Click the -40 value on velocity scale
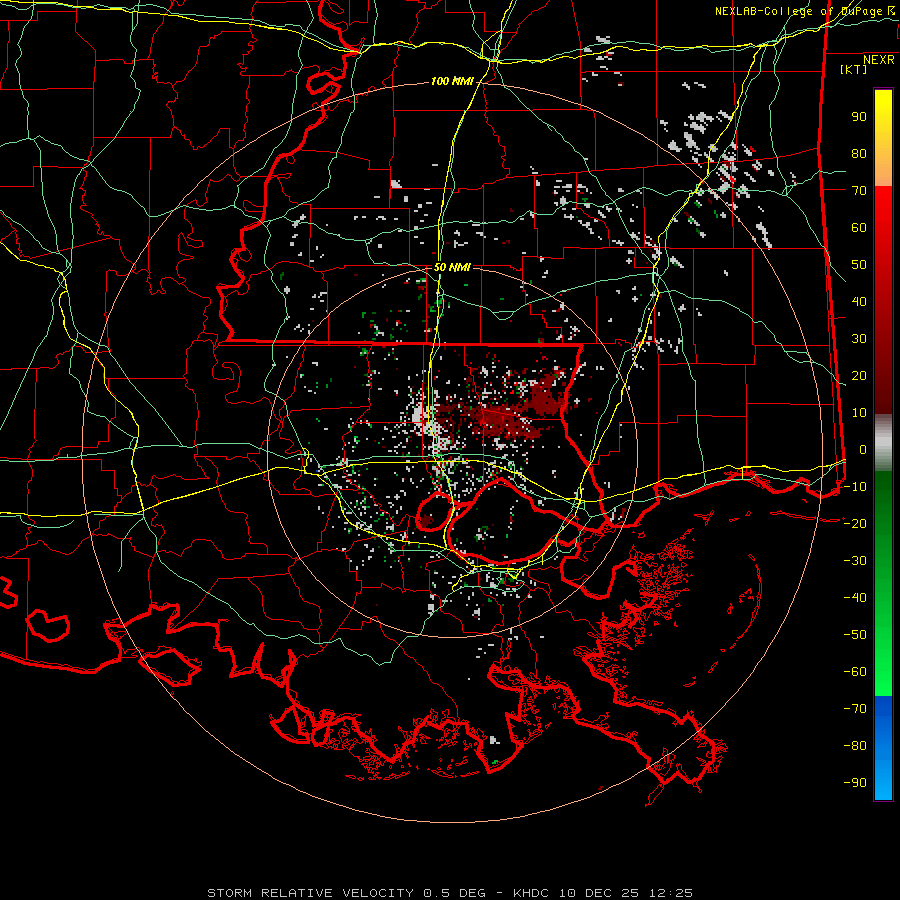The width and height of the screenshot is (900, 900). pyautogui.click(x=855, y=598)
